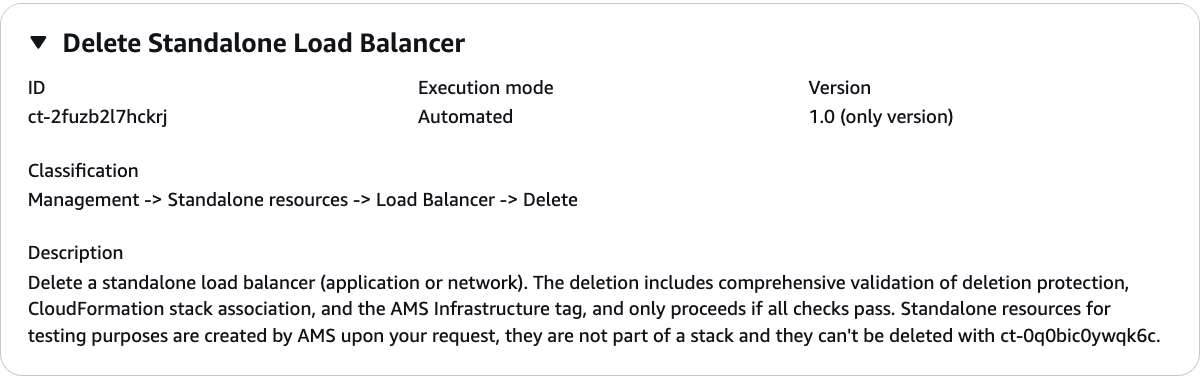Collapse the Delete Standalone Load Balancer section
The image size is (1203, 381).
38,43
